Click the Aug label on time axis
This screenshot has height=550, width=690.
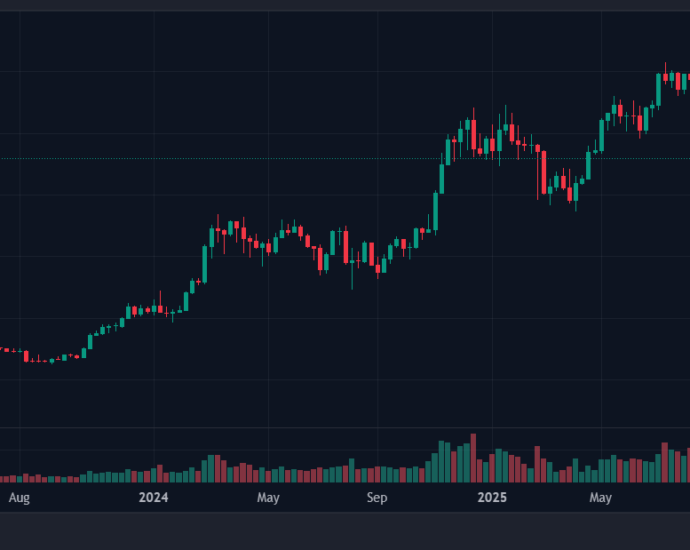click(x=19, y=497)
